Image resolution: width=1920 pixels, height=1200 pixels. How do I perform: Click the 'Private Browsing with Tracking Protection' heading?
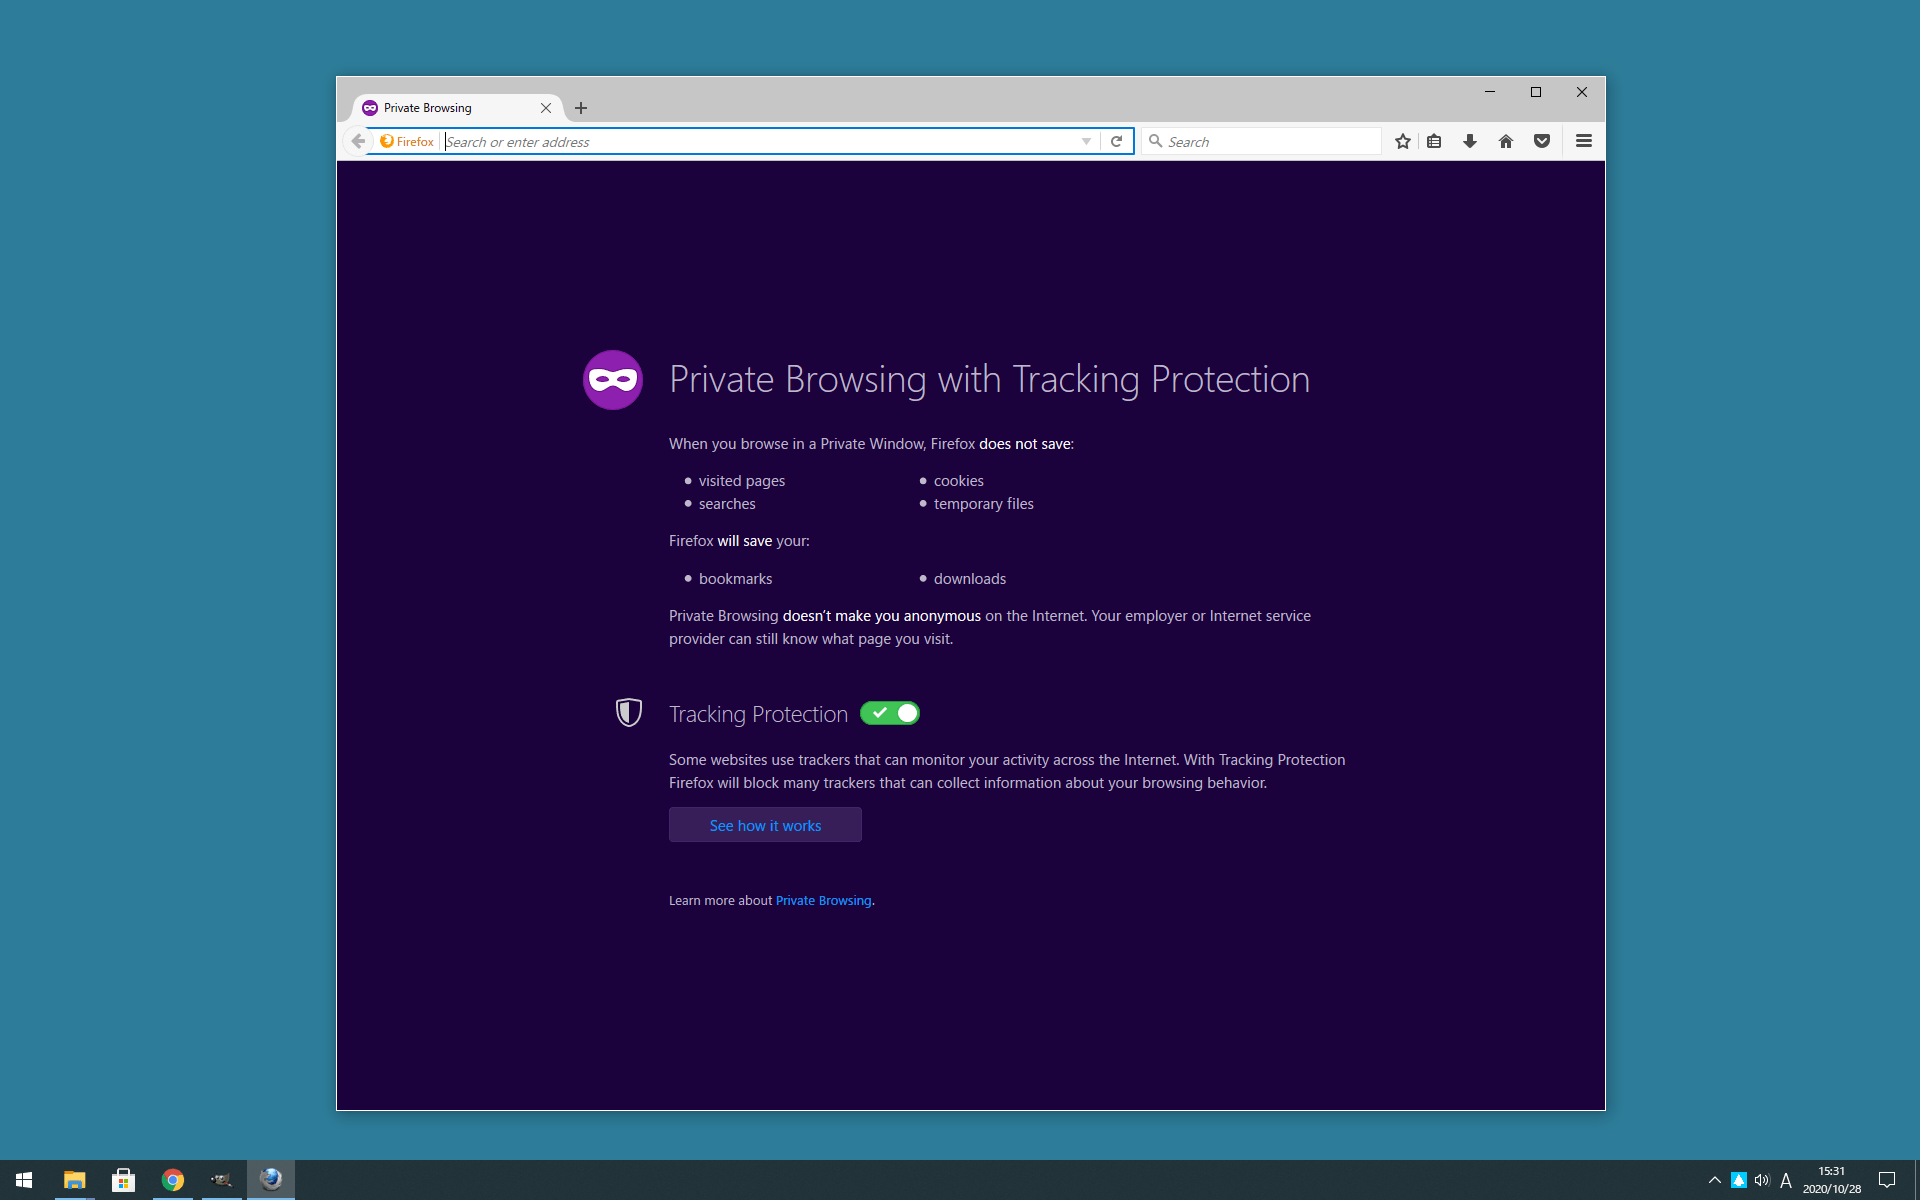(x=989, y=380)
